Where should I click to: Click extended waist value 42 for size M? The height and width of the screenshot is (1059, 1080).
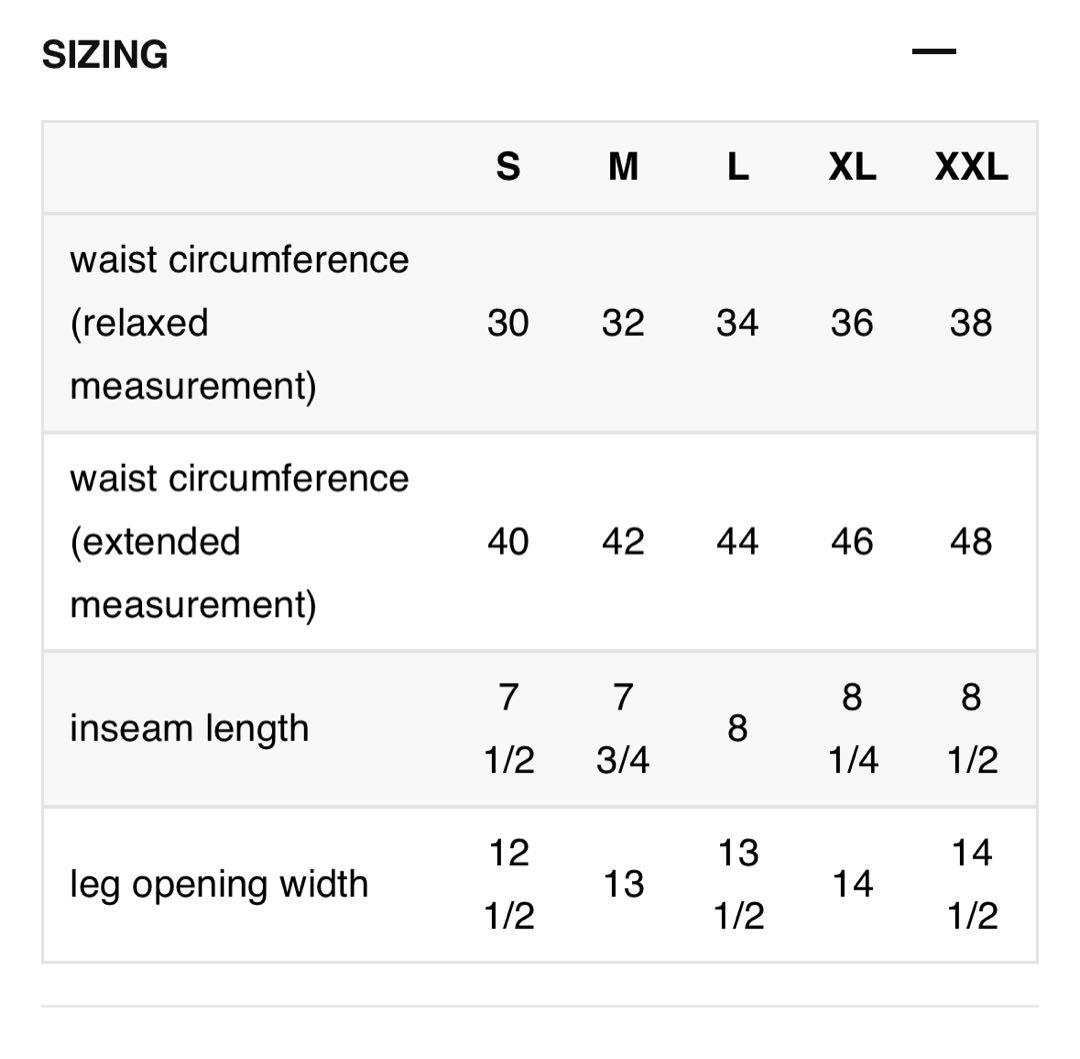click(x=623, y=541)
